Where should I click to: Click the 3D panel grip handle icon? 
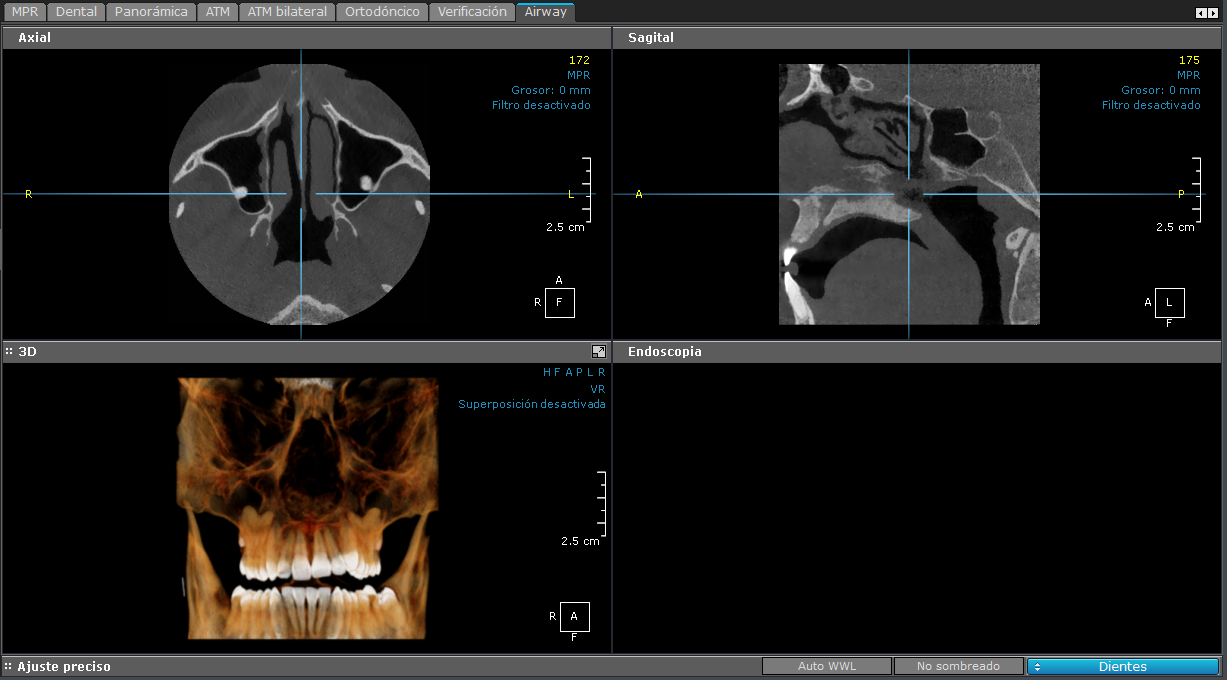9,352
